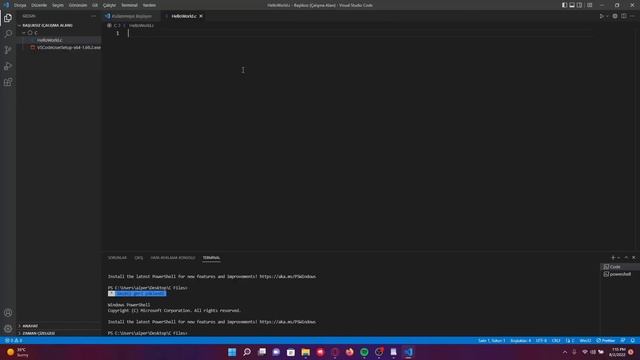This screenshot has height=360, width=640.
Task: Open the Git menu
Action: [95, 5]
